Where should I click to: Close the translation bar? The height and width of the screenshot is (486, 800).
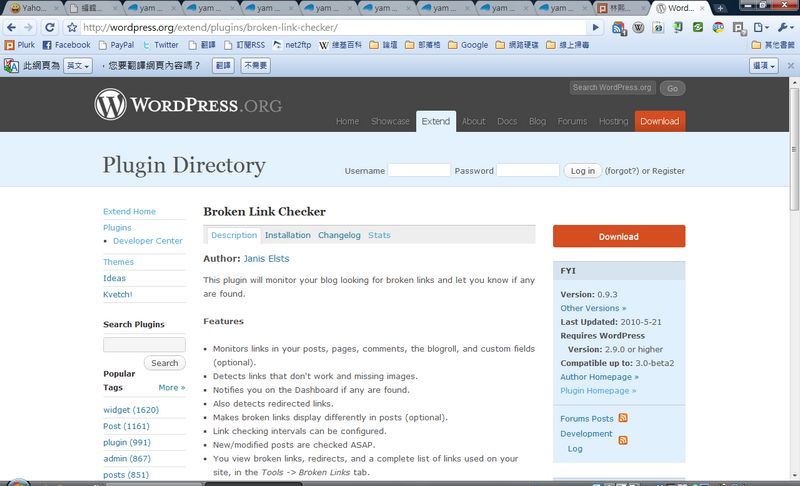point(790,65)
